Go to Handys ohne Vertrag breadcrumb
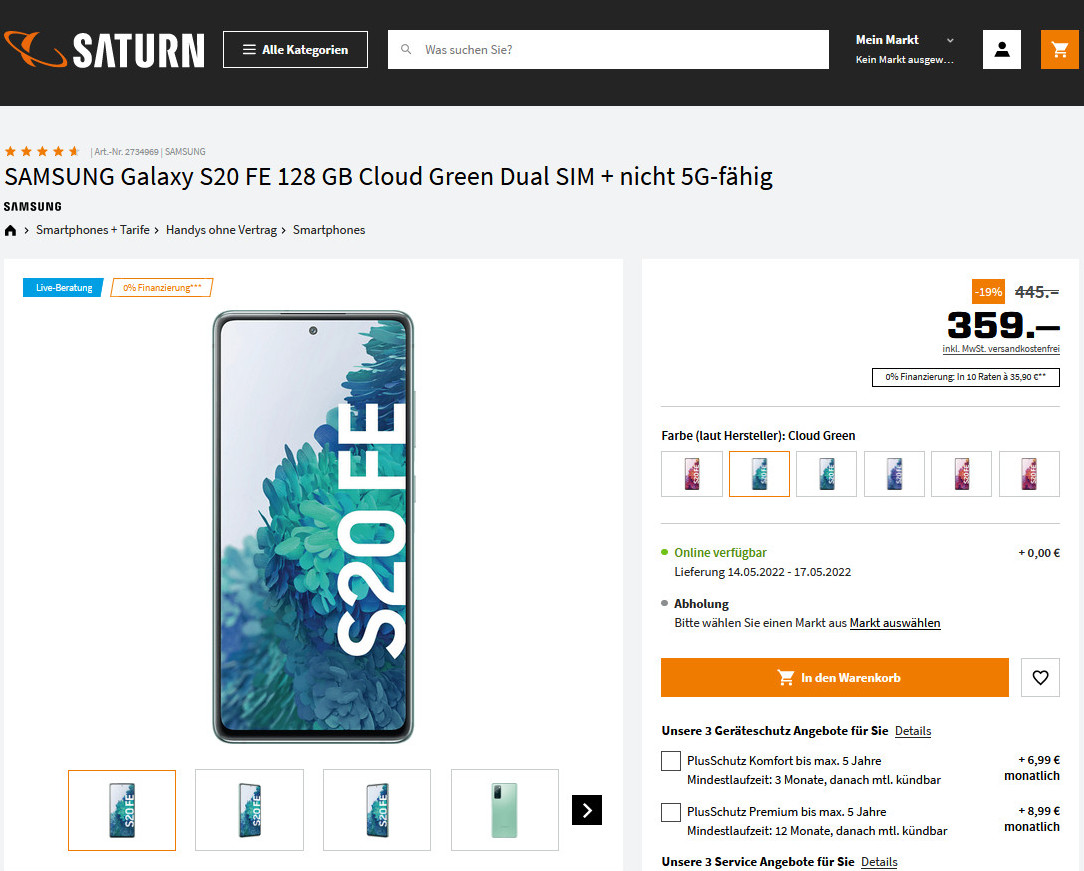Viewport: 1084px width, 871px height. pos(222,230)
